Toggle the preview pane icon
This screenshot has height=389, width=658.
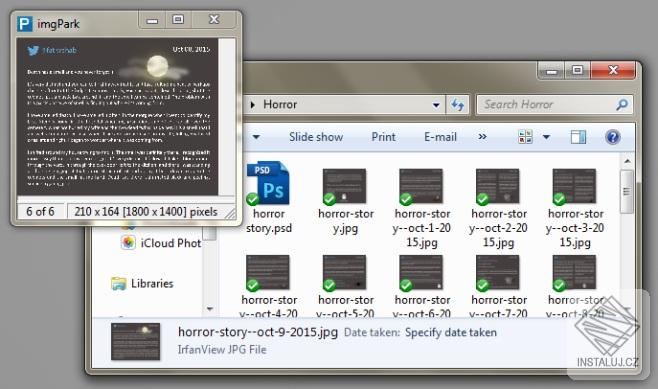(x=578, y=137)
